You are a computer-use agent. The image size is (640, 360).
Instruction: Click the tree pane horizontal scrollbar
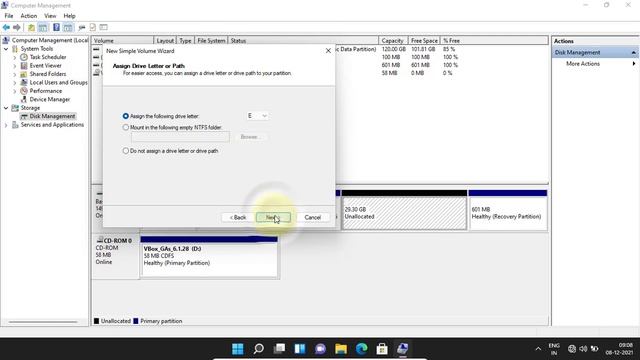[x=43, y=322]
